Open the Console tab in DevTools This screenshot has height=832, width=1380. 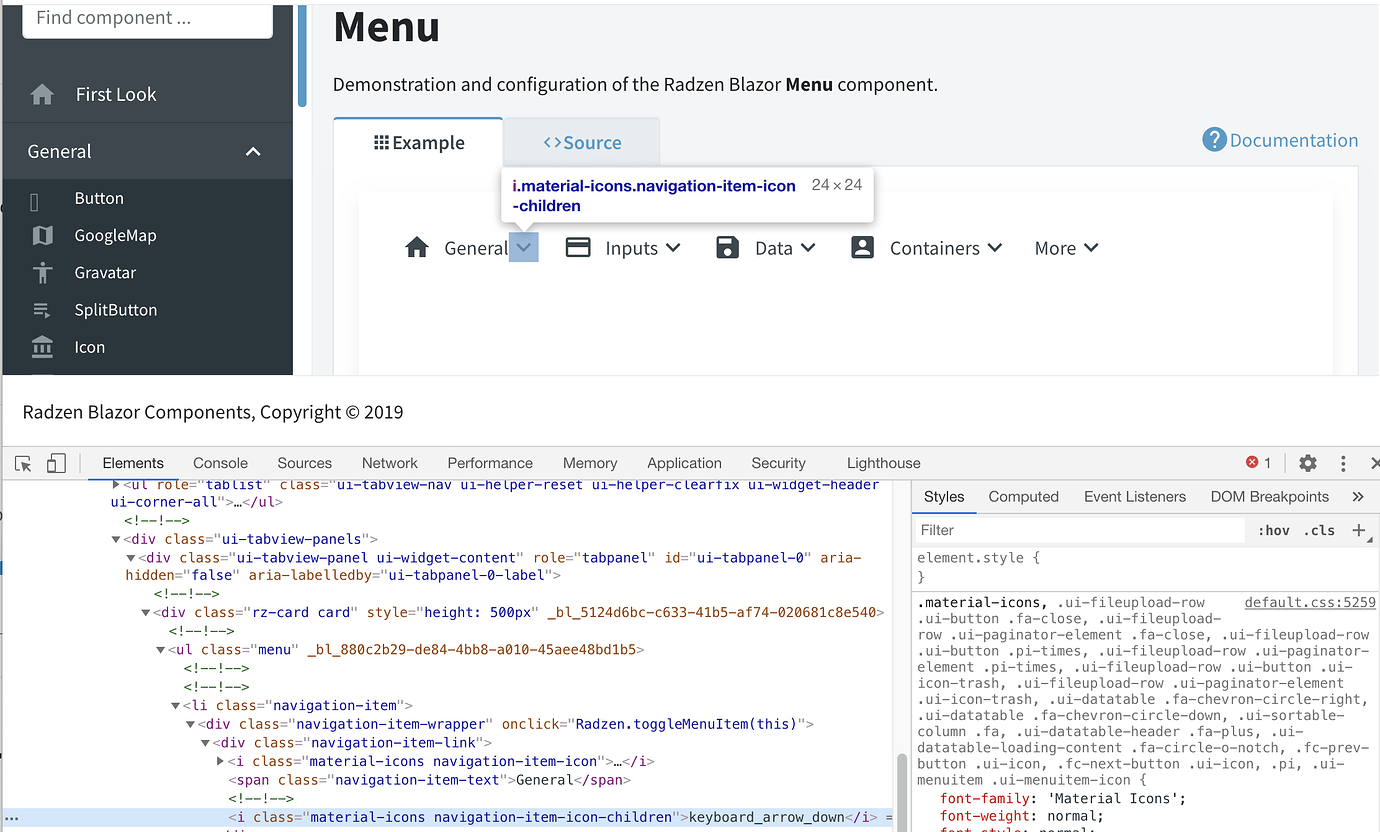[219, 463]
